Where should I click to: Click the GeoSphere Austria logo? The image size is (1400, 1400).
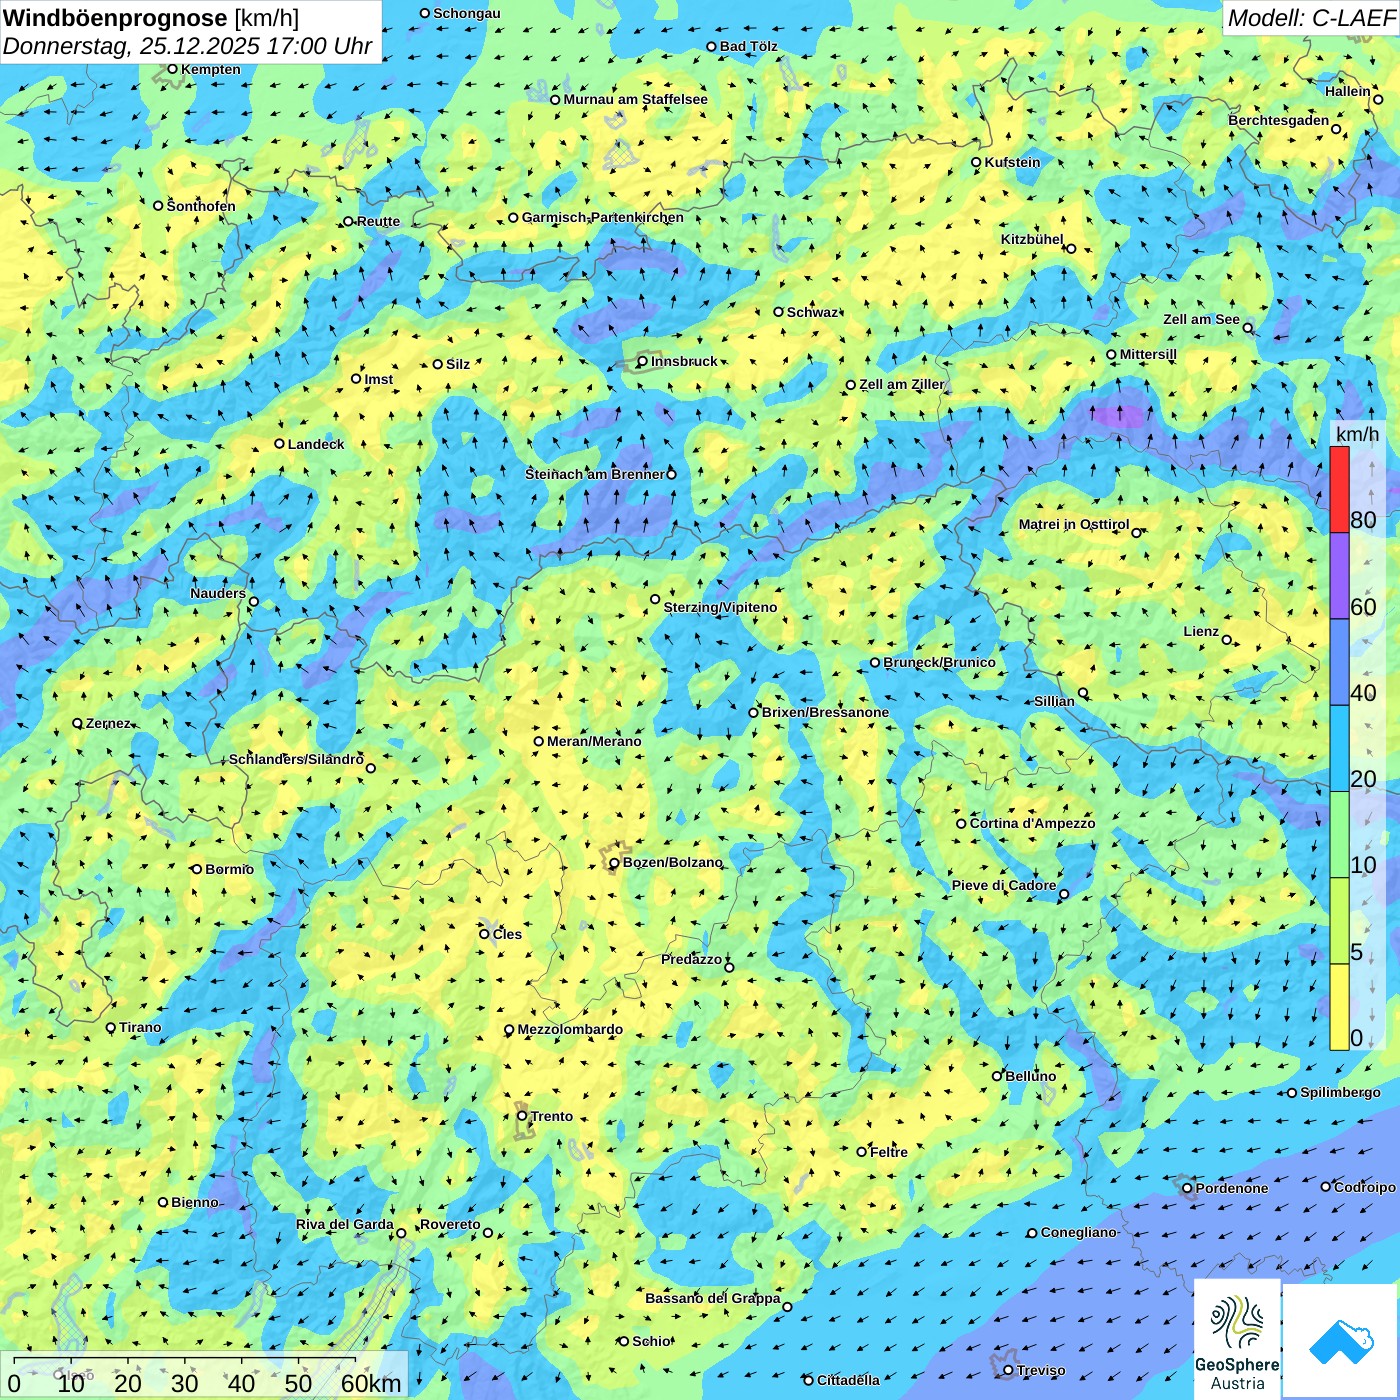pyautogui.click(x=1237, y=1338)
